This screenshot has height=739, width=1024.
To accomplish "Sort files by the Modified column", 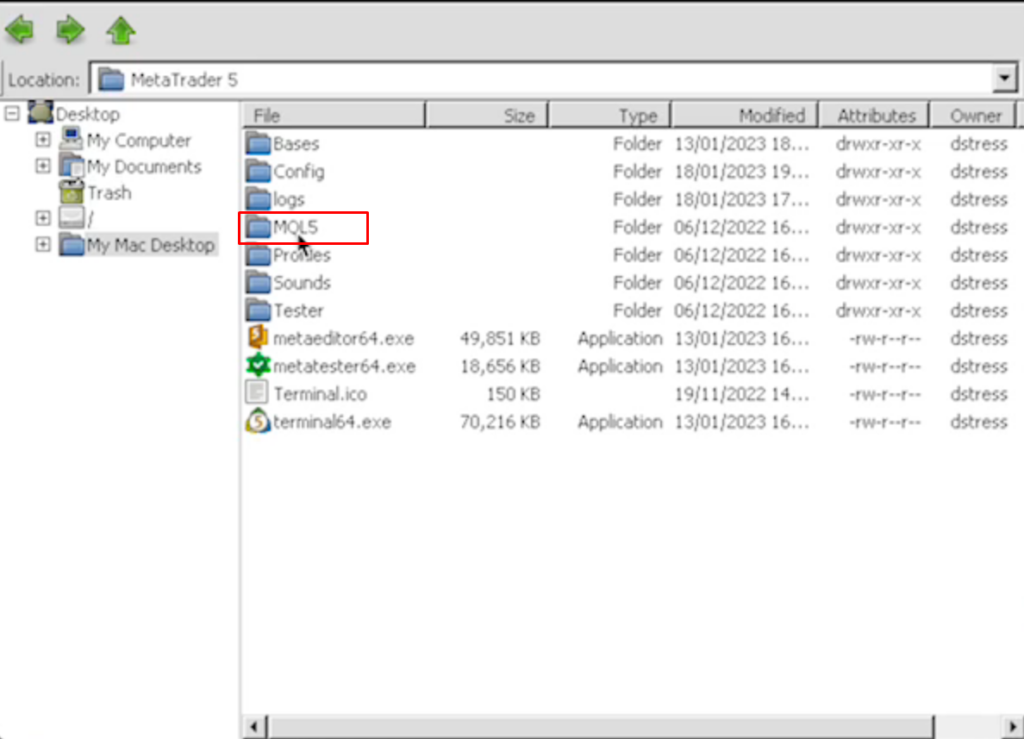I will (x=745, y=116).
